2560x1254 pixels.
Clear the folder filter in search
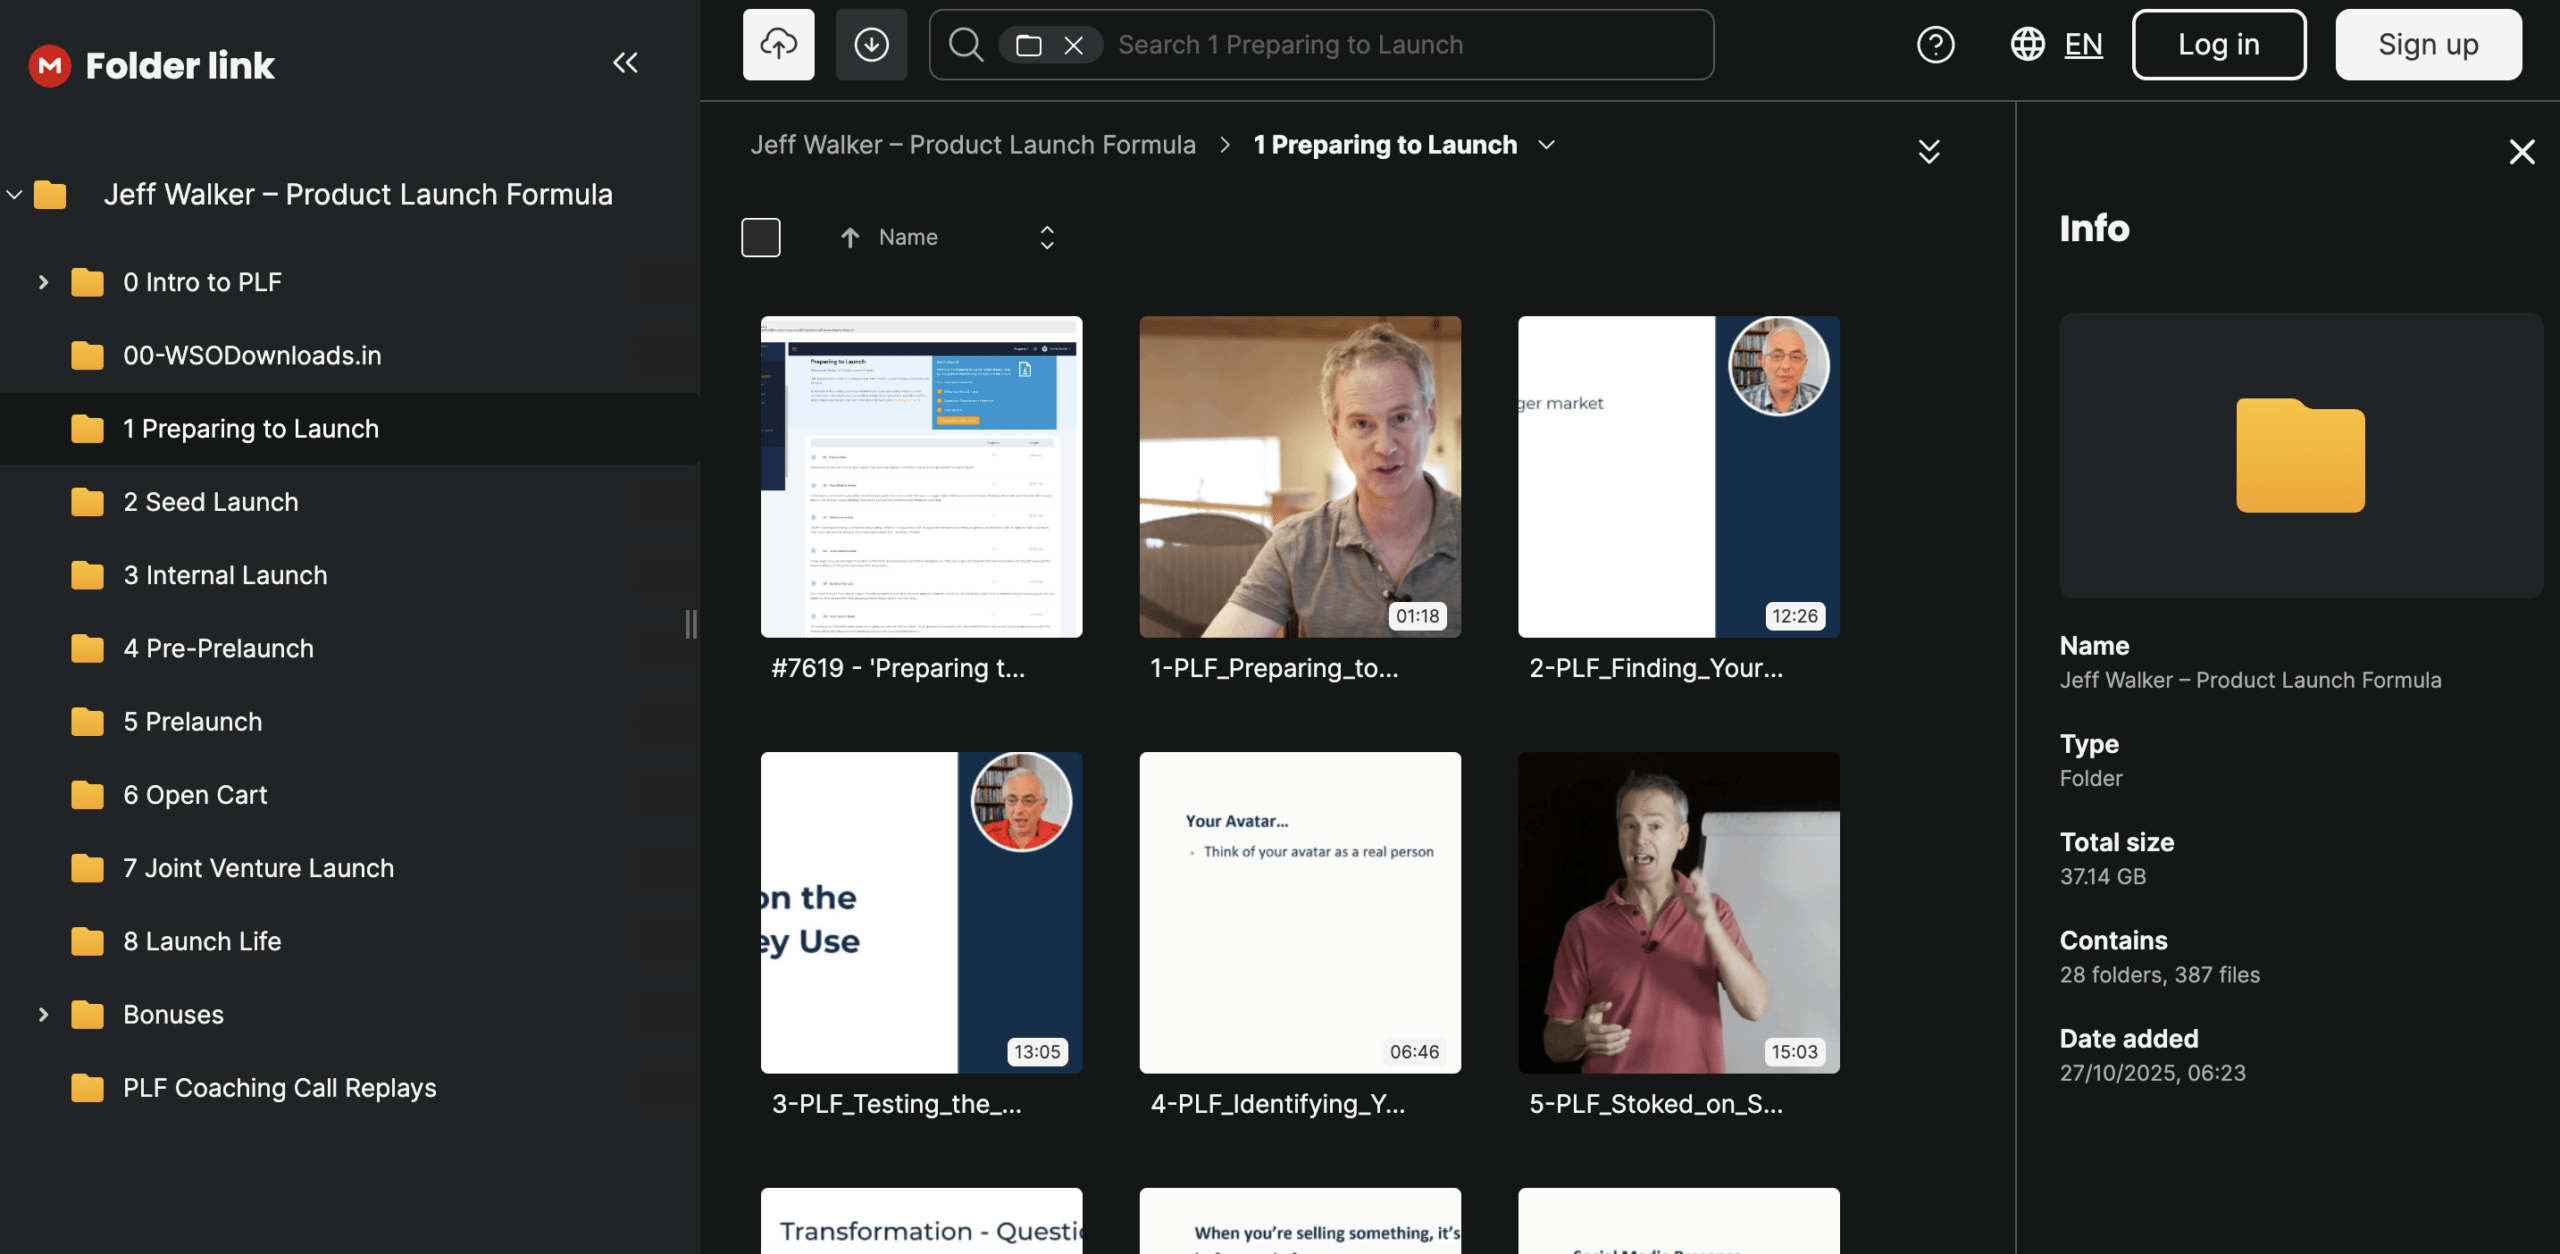[x=1073, y=45]
